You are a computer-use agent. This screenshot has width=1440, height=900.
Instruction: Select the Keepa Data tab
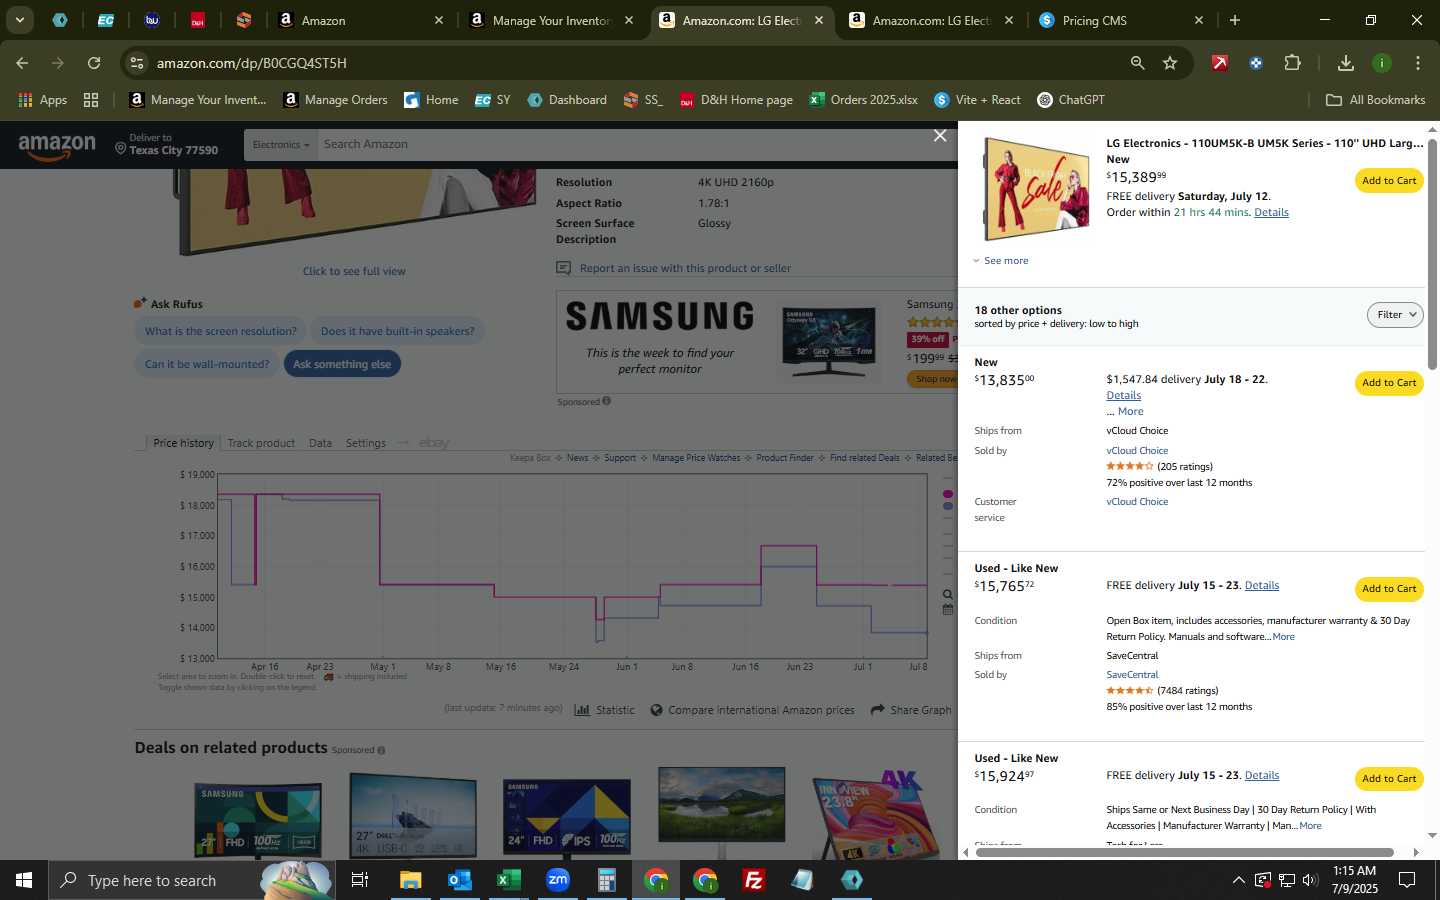coord(320,443)
